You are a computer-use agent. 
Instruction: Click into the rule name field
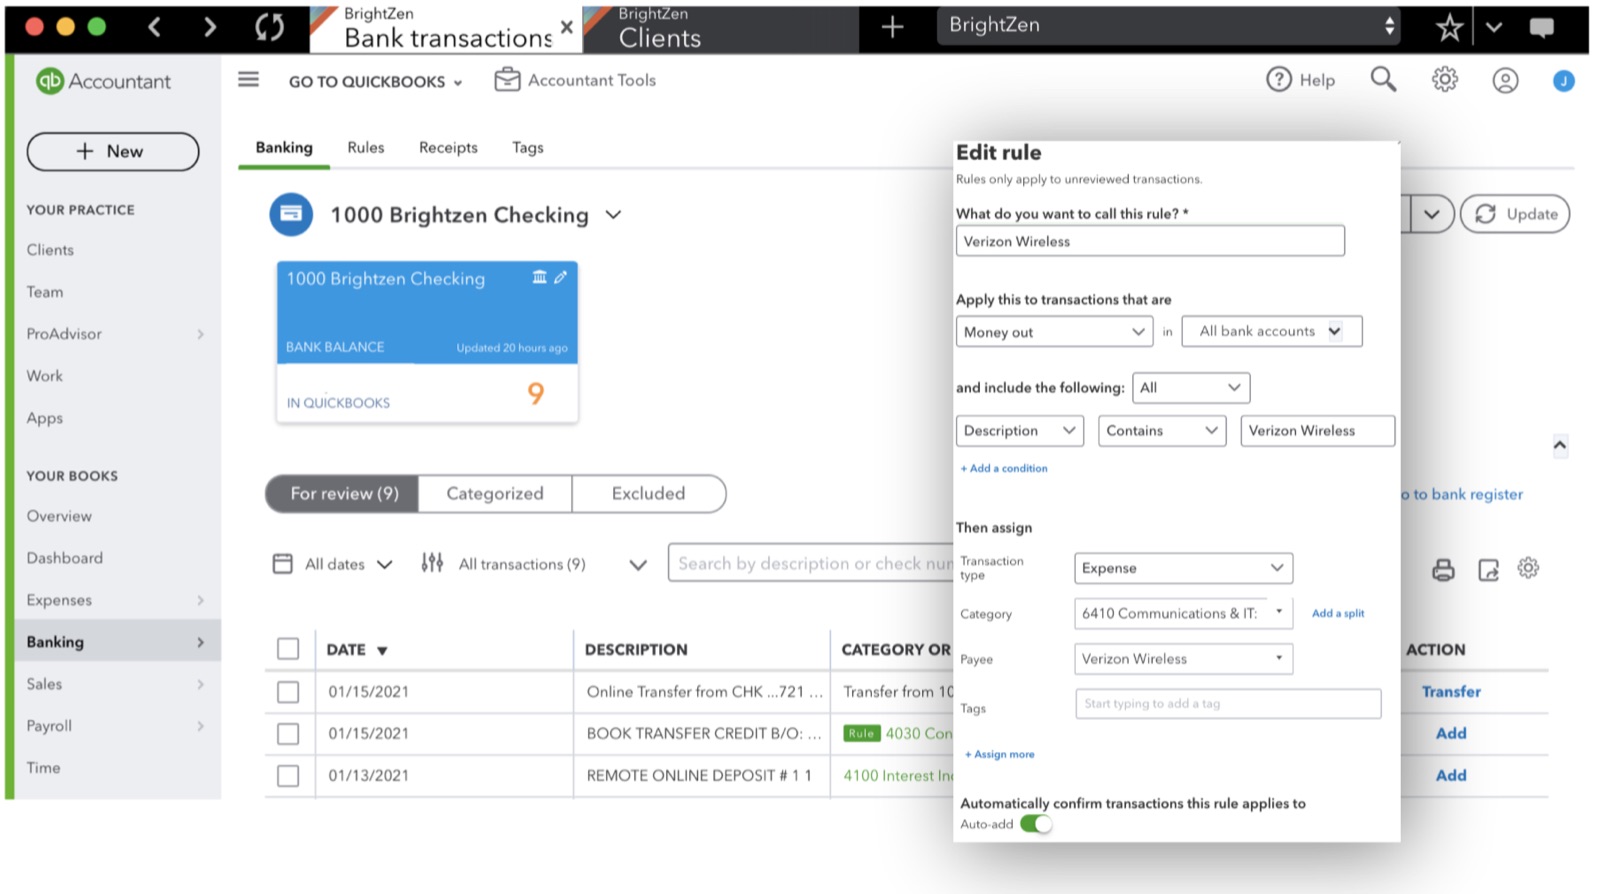[1150, 241]
